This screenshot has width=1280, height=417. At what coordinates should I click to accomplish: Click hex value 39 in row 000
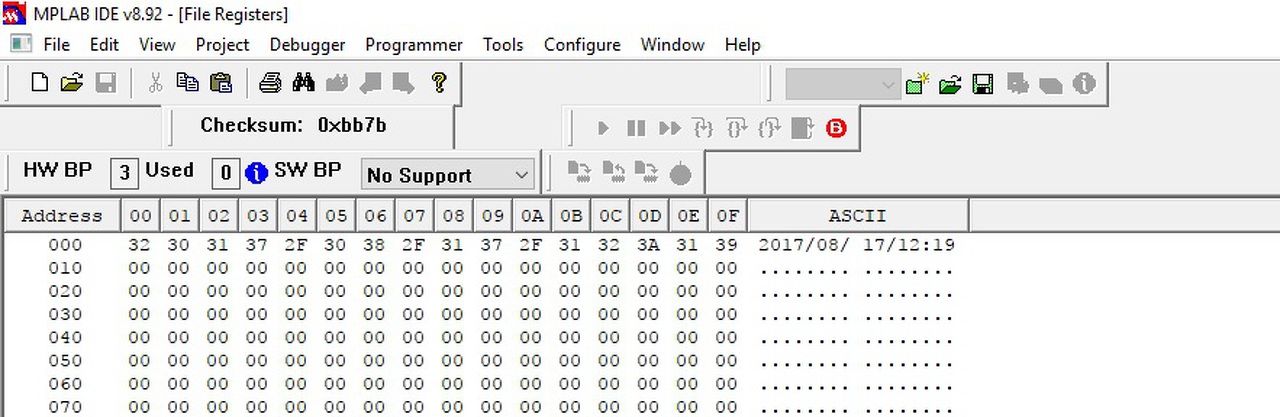(x=726, y=245)
